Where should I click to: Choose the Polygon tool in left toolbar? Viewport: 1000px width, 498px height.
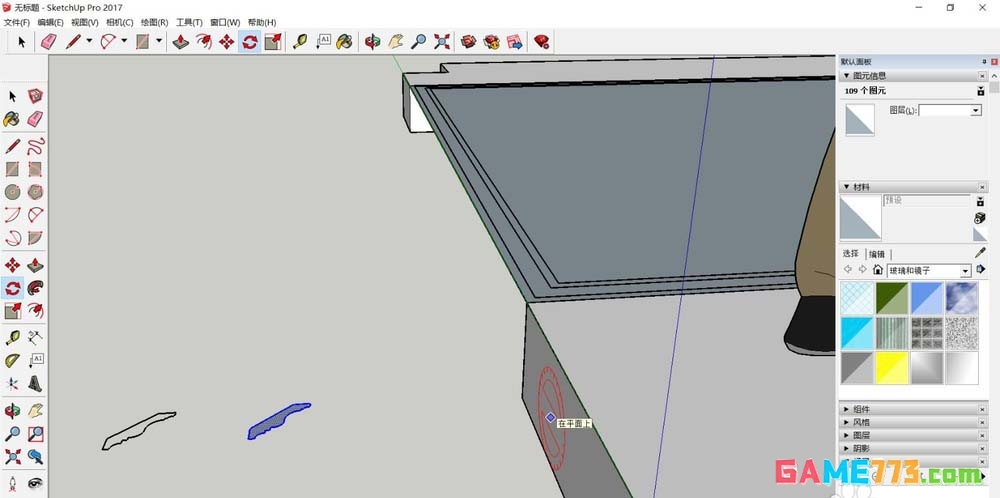click(x=35, y=191)
